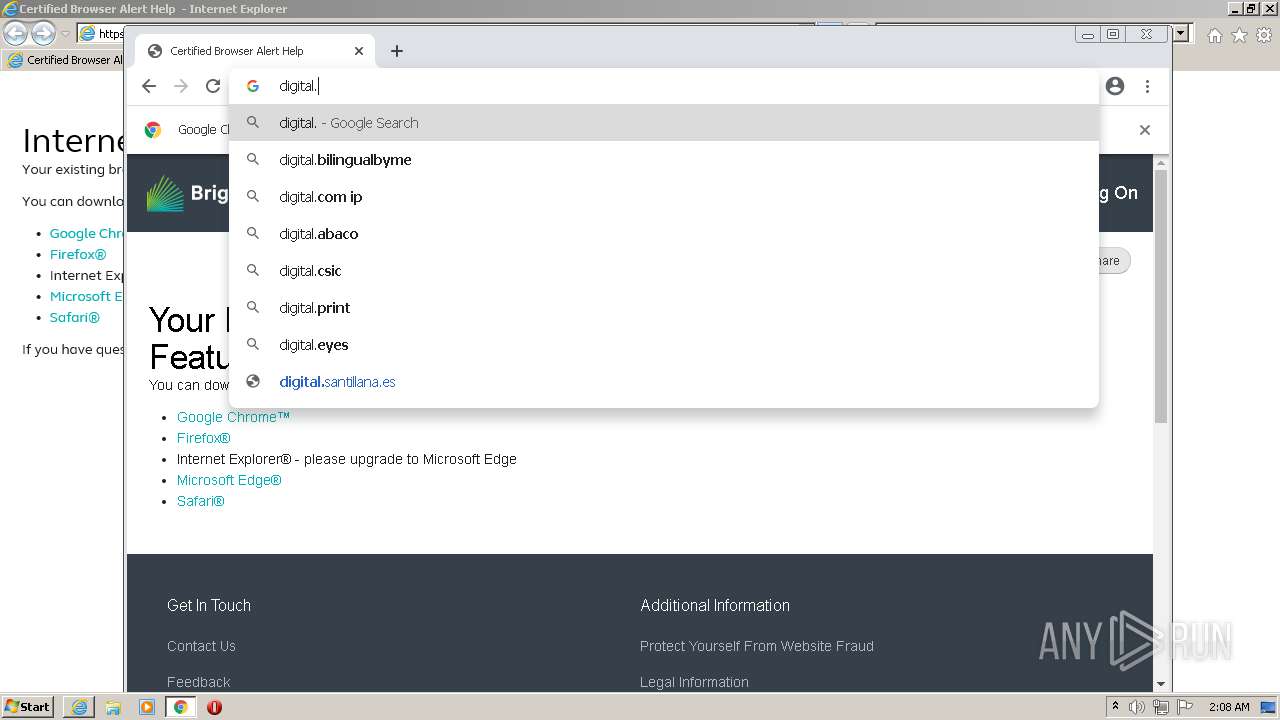Open media player taskbar icon
The width and height of the screenshot is (1280, 720).
pos(147,707)
